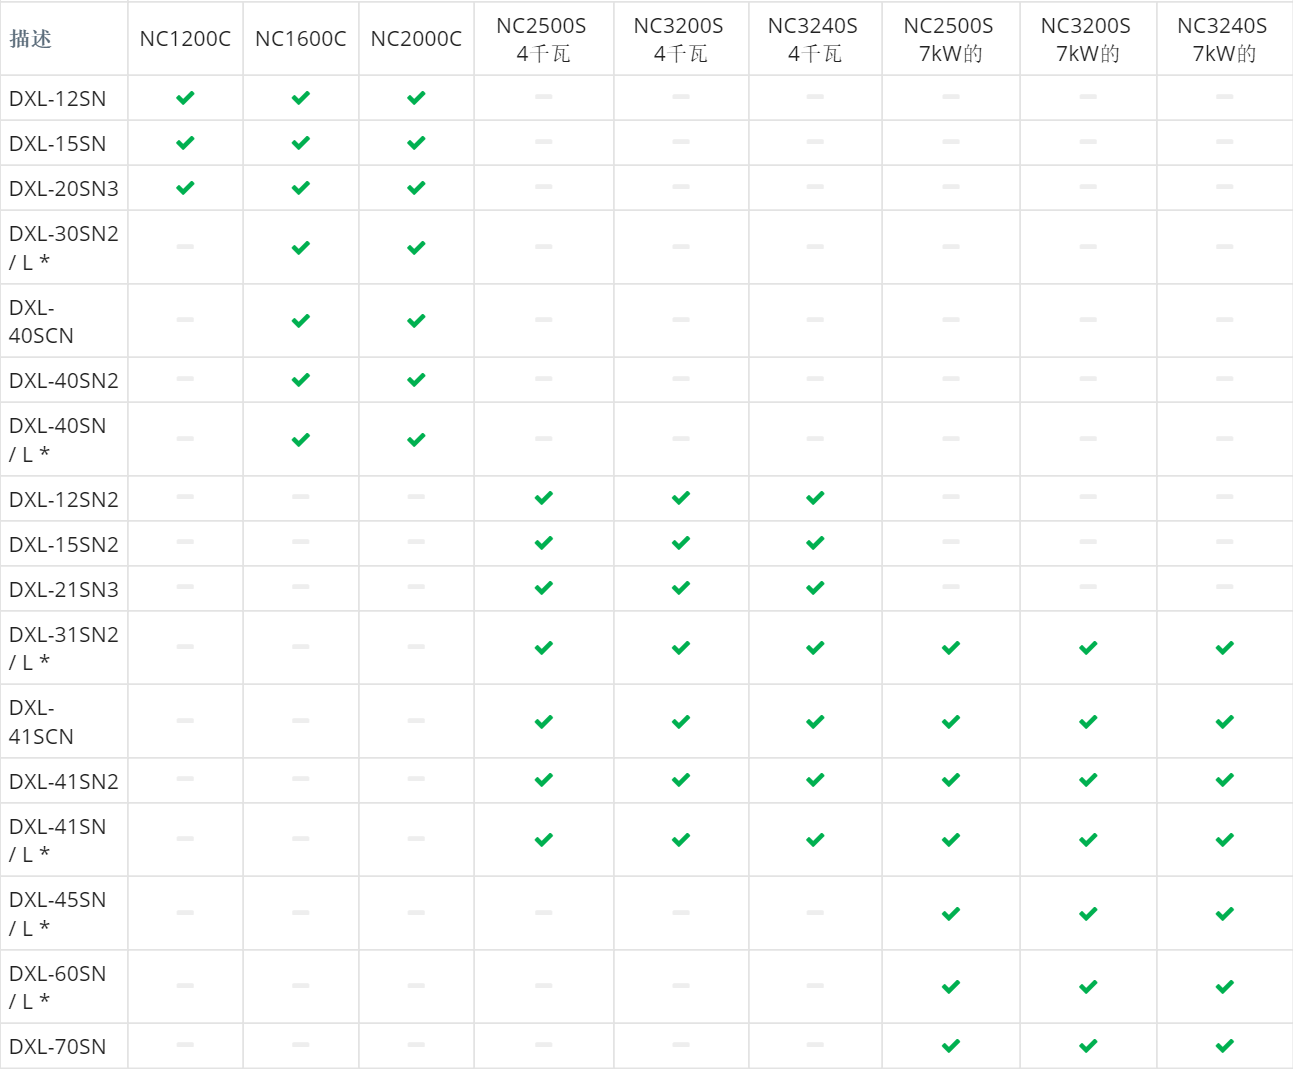The image size is (1293, 1070).
Task: Click the dash for DXL-12SN under NC3240S 7kW
Action: [x=1224, y=97]
